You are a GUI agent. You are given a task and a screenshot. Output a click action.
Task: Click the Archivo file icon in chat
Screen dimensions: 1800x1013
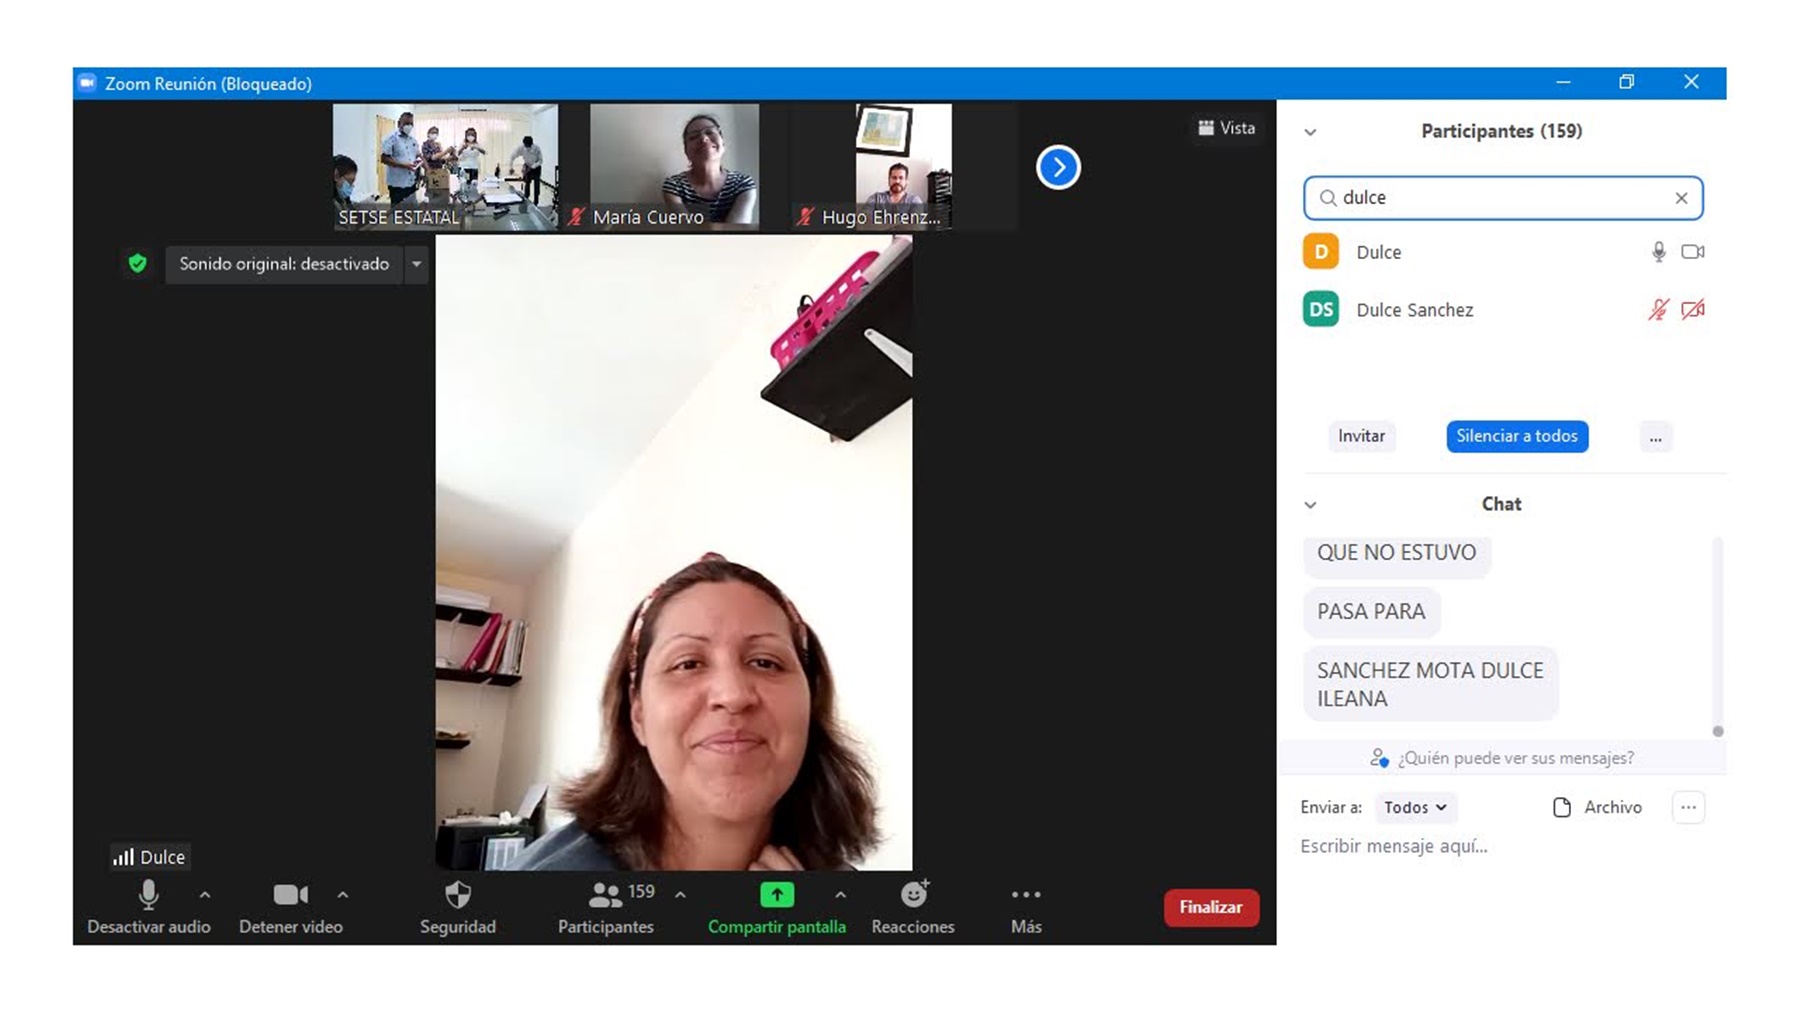[1562, 808]
